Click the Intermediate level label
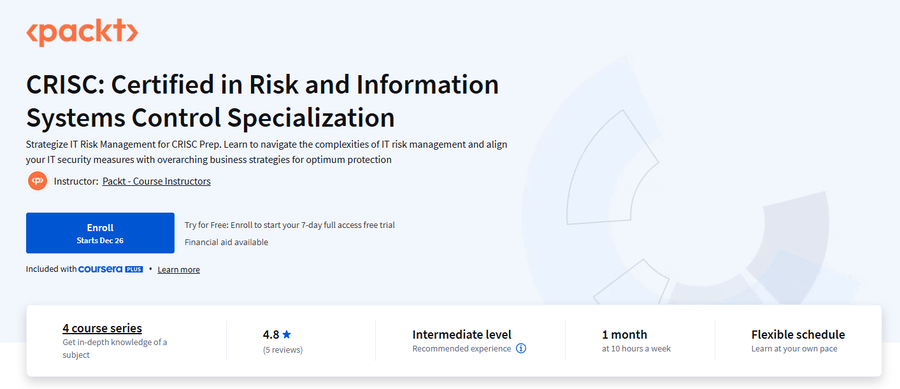The image size is (900, 389). (461, 334)
